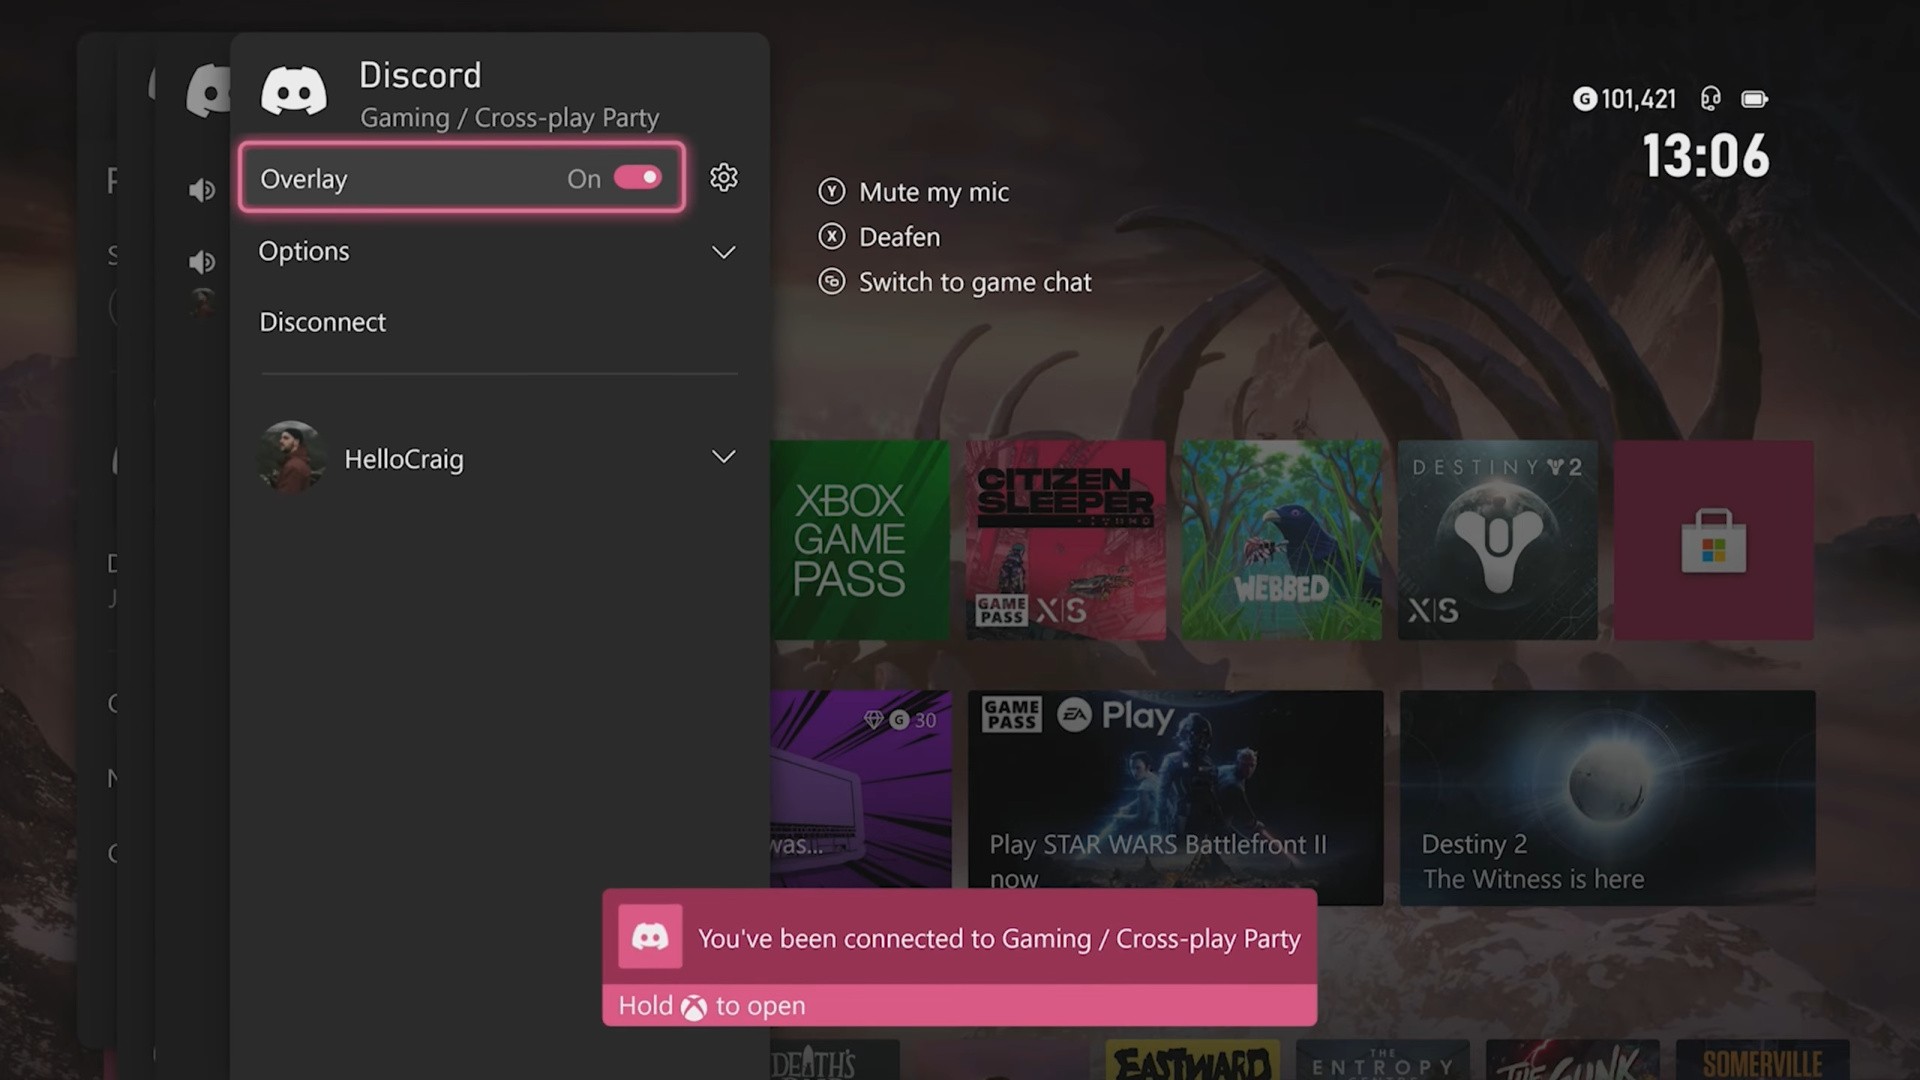Screen dimensions: 1920x1080
Task: Click HelloCraig's profile avatar
Action: coord(291,458)
